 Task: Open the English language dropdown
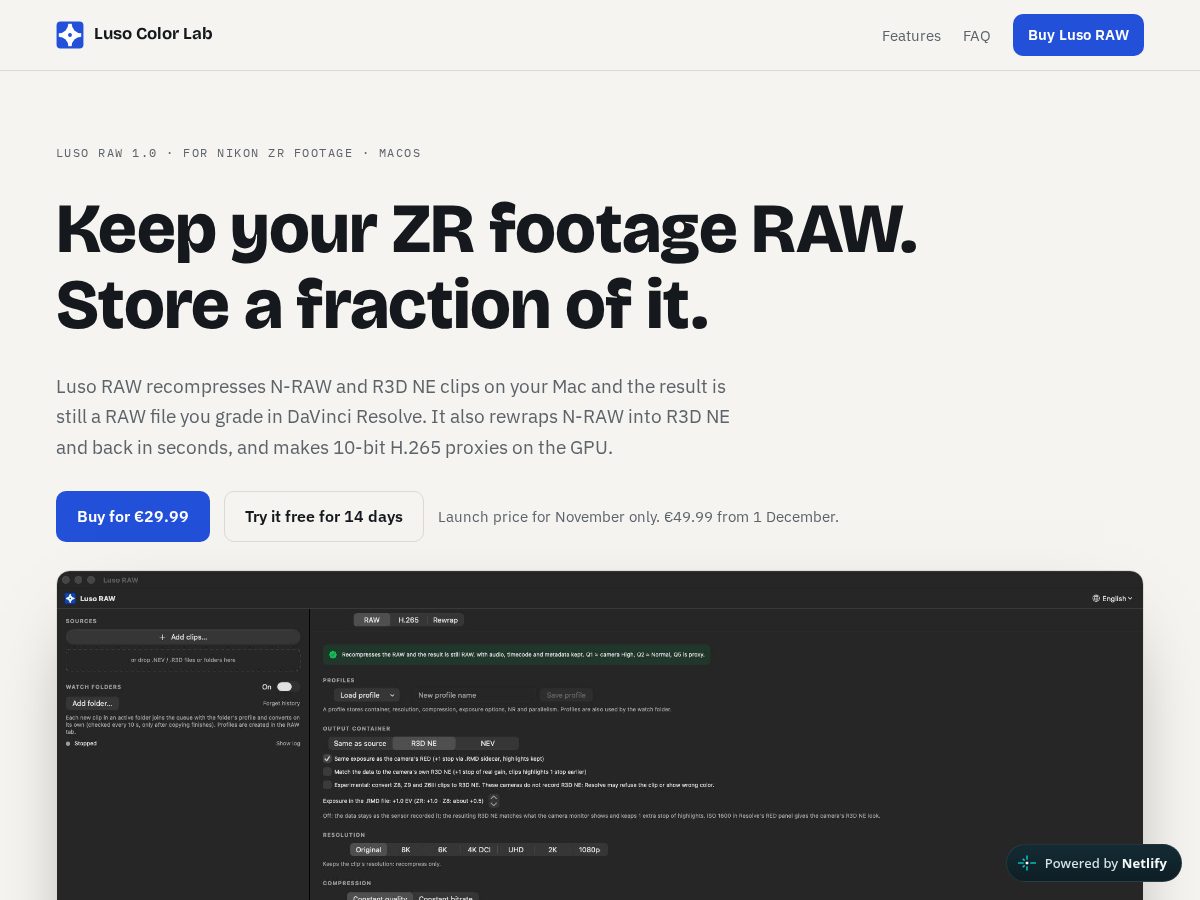tap(1113, 598)
